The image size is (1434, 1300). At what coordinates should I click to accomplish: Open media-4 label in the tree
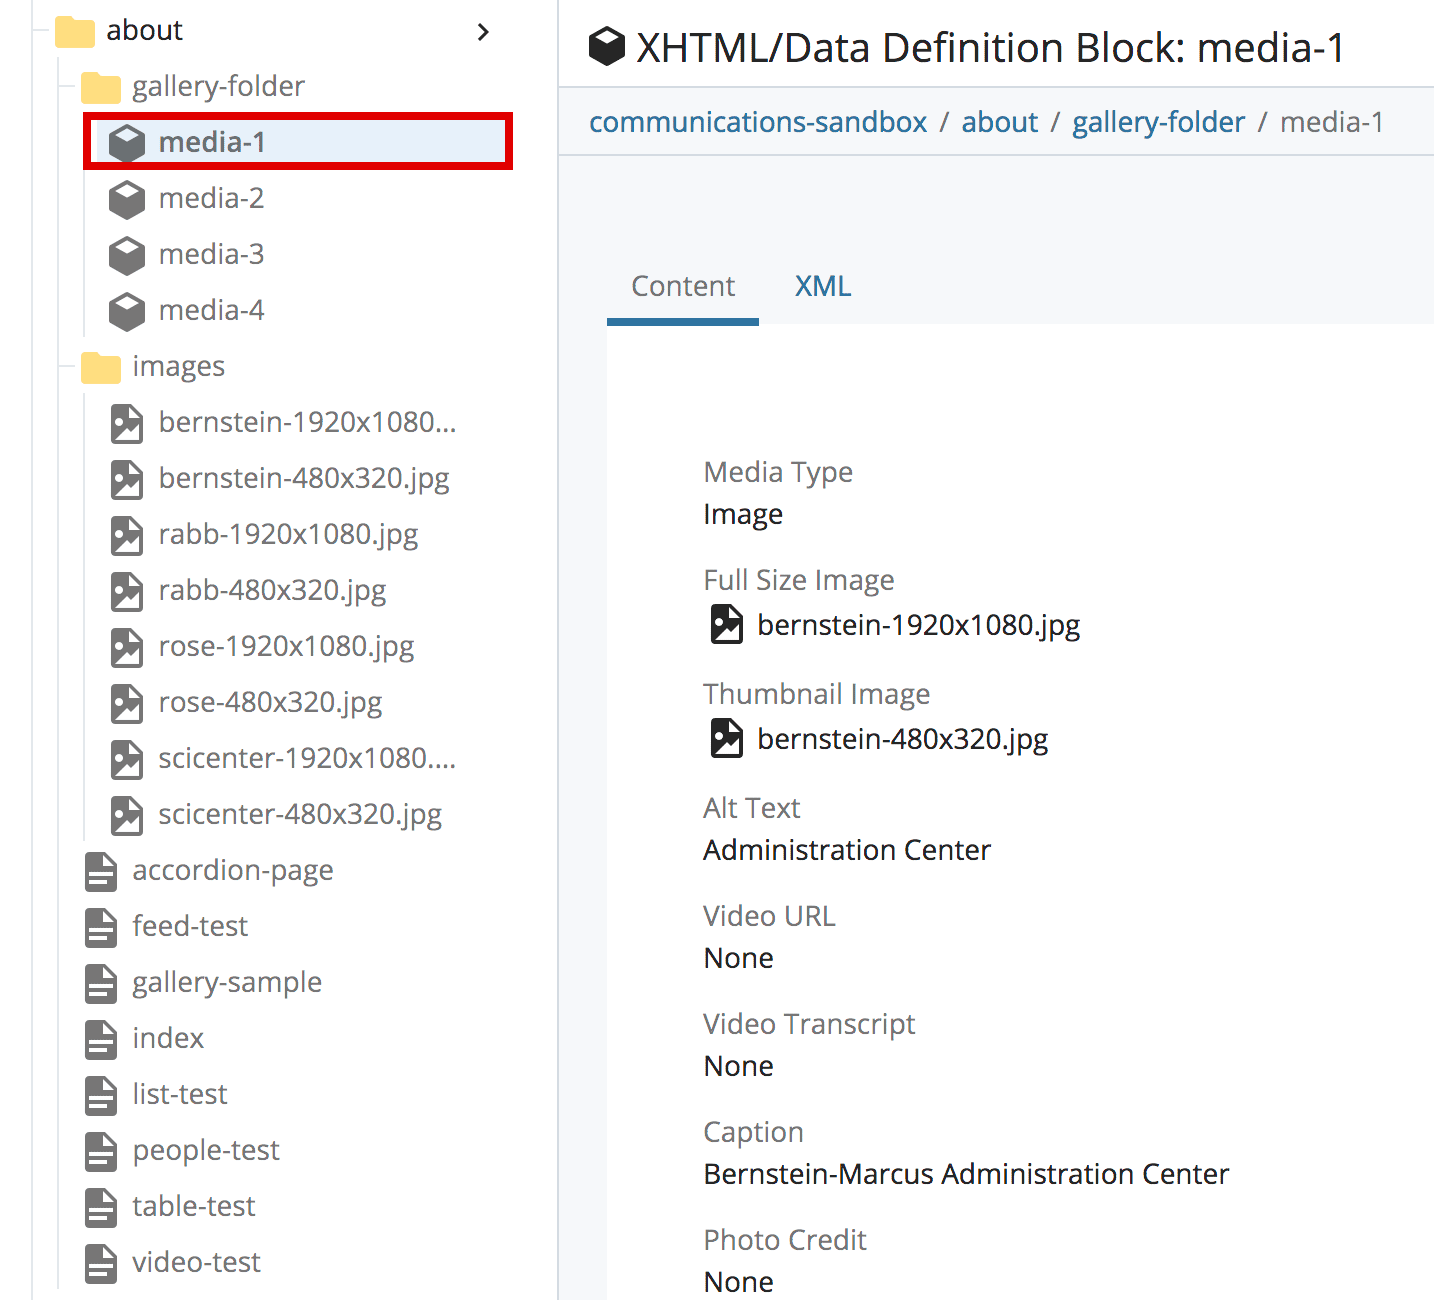tap(212, 311)
